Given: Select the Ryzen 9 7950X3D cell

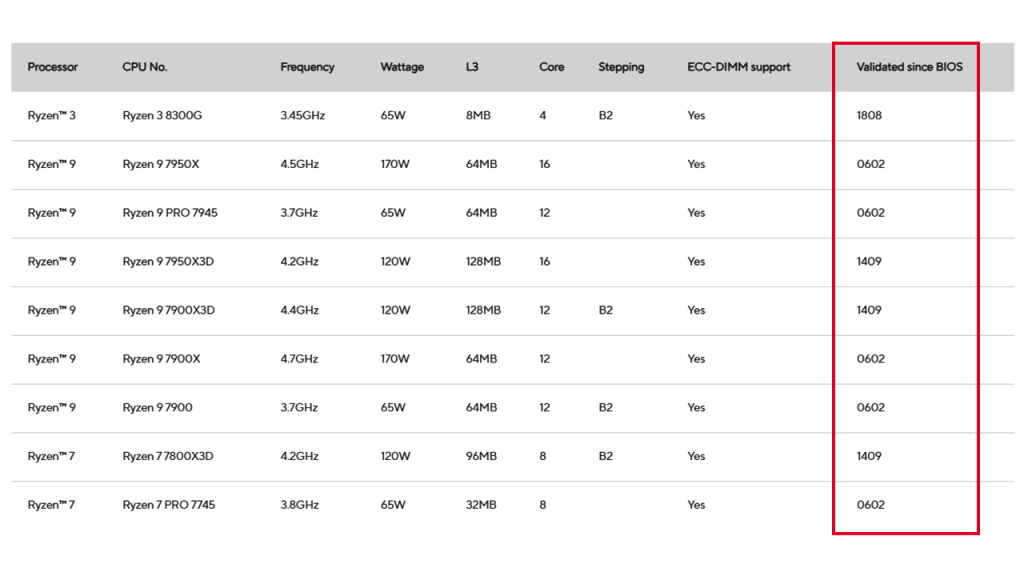Looking at the screenshot, I should (168, 262).
